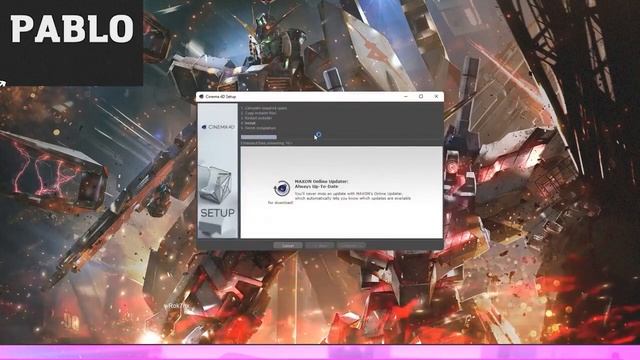Click the MAXON Online Updater icon

(x=282, y=189)
